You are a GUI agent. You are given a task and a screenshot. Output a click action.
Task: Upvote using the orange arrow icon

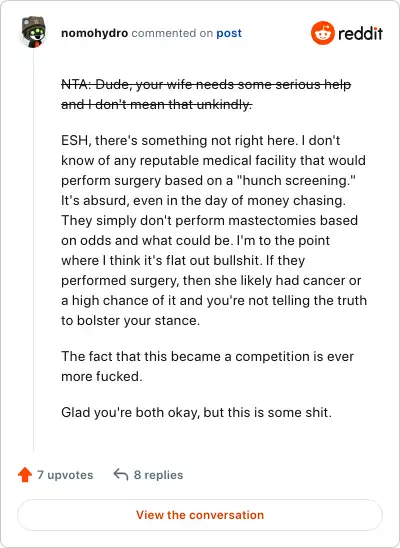click(25, 475)
